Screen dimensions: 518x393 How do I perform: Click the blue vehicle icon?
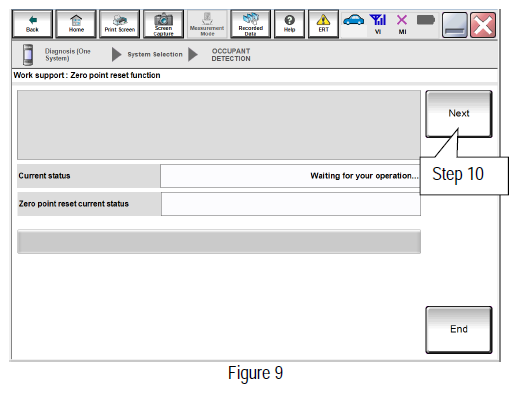pyautogui.click(x=354, y=20)
